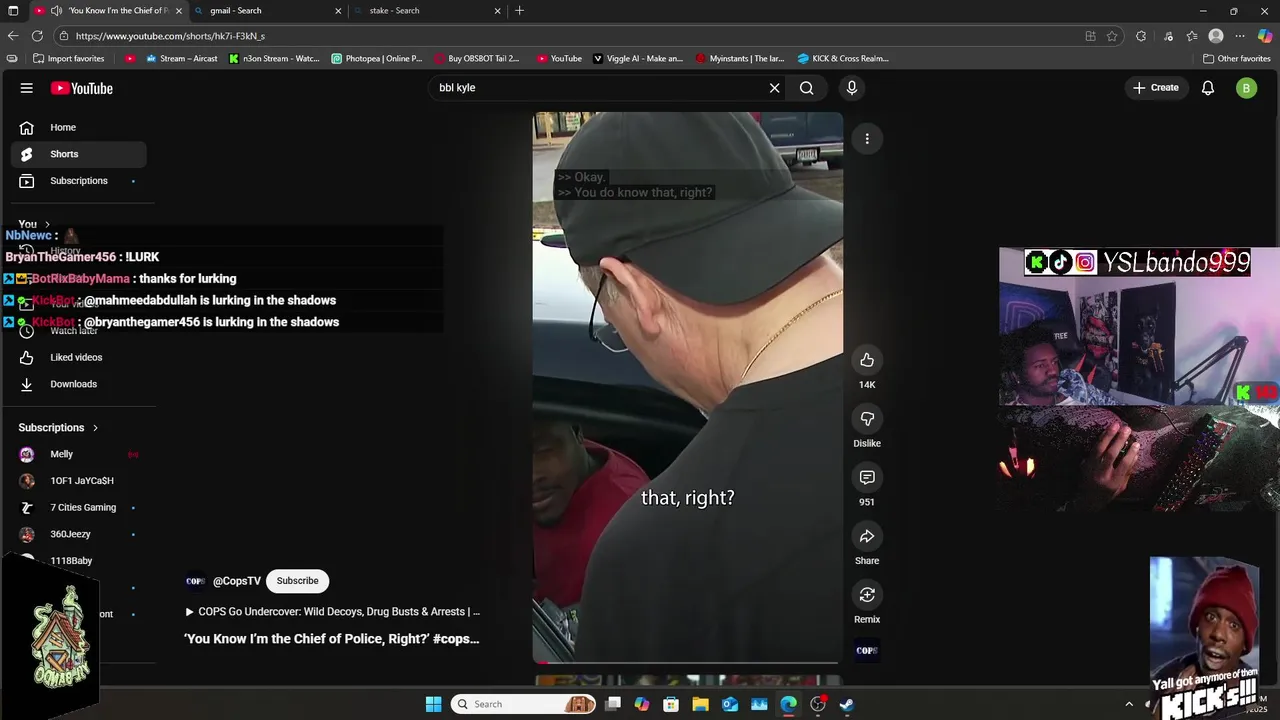The image size is (1280, 720).
Task: Click the YouTube search box containing bbl kyle
Action: coord(598,88)
